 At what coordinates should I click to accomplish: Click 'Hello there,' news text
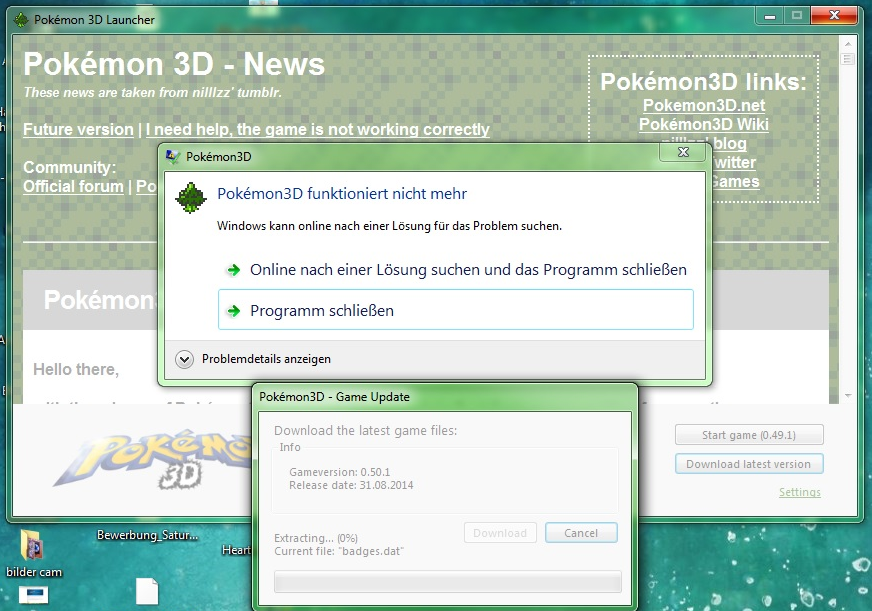[76, 369]
